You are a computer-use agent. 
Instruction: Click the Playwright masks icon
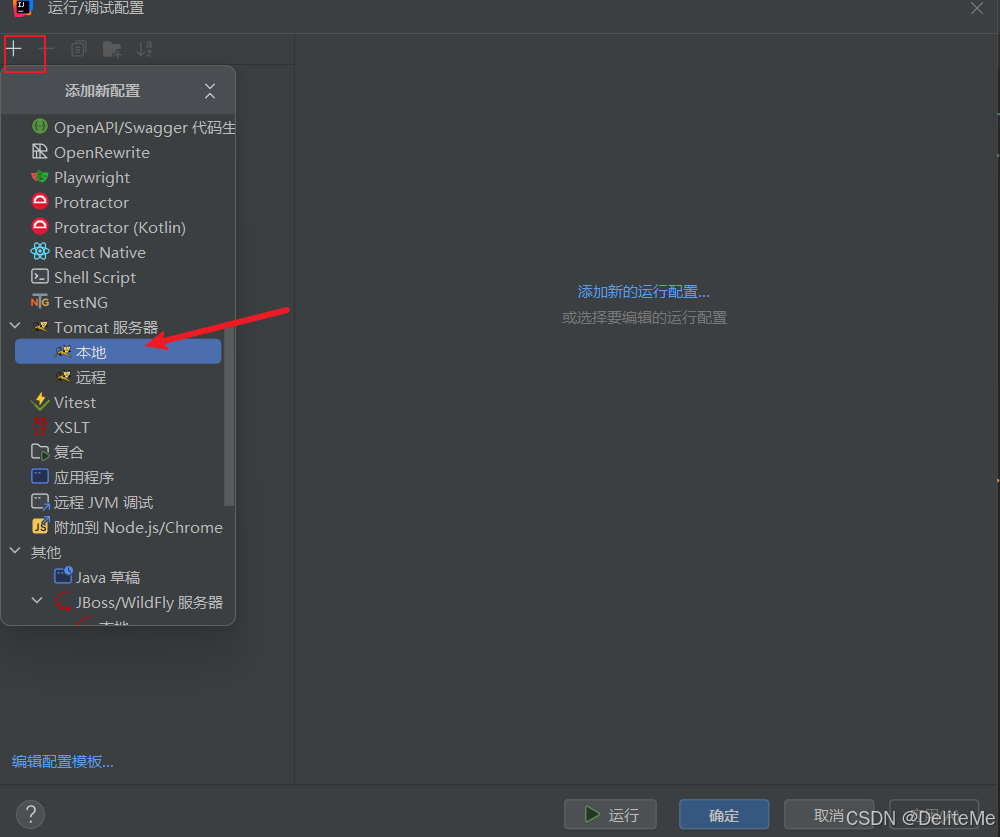[x=40, y=177]
